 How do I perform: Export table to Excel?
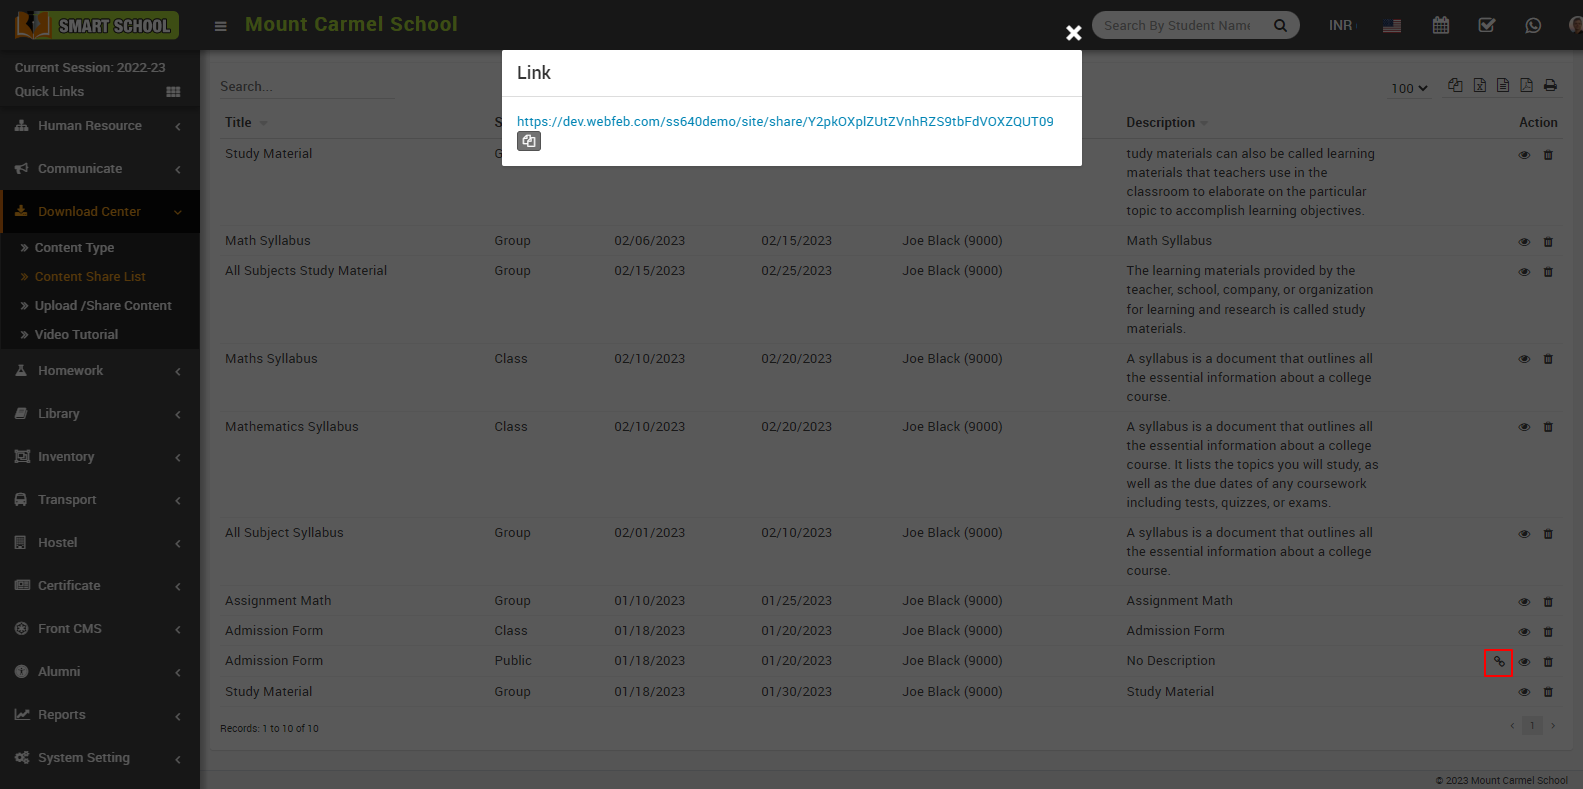1479,86
